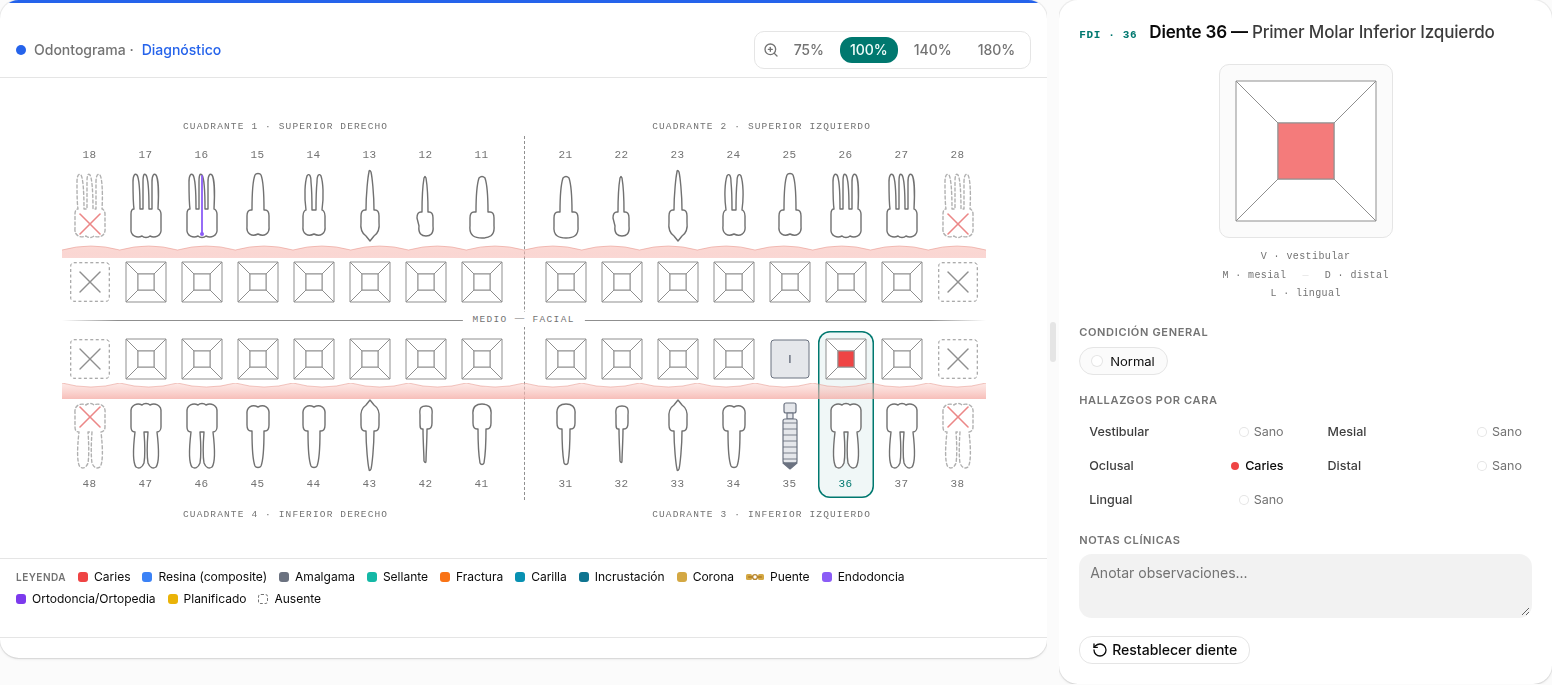The height and width of the screenshot is (685, 1552).
Task: Toggle the Lingual face Sano finding
Action: point(1261,500)
